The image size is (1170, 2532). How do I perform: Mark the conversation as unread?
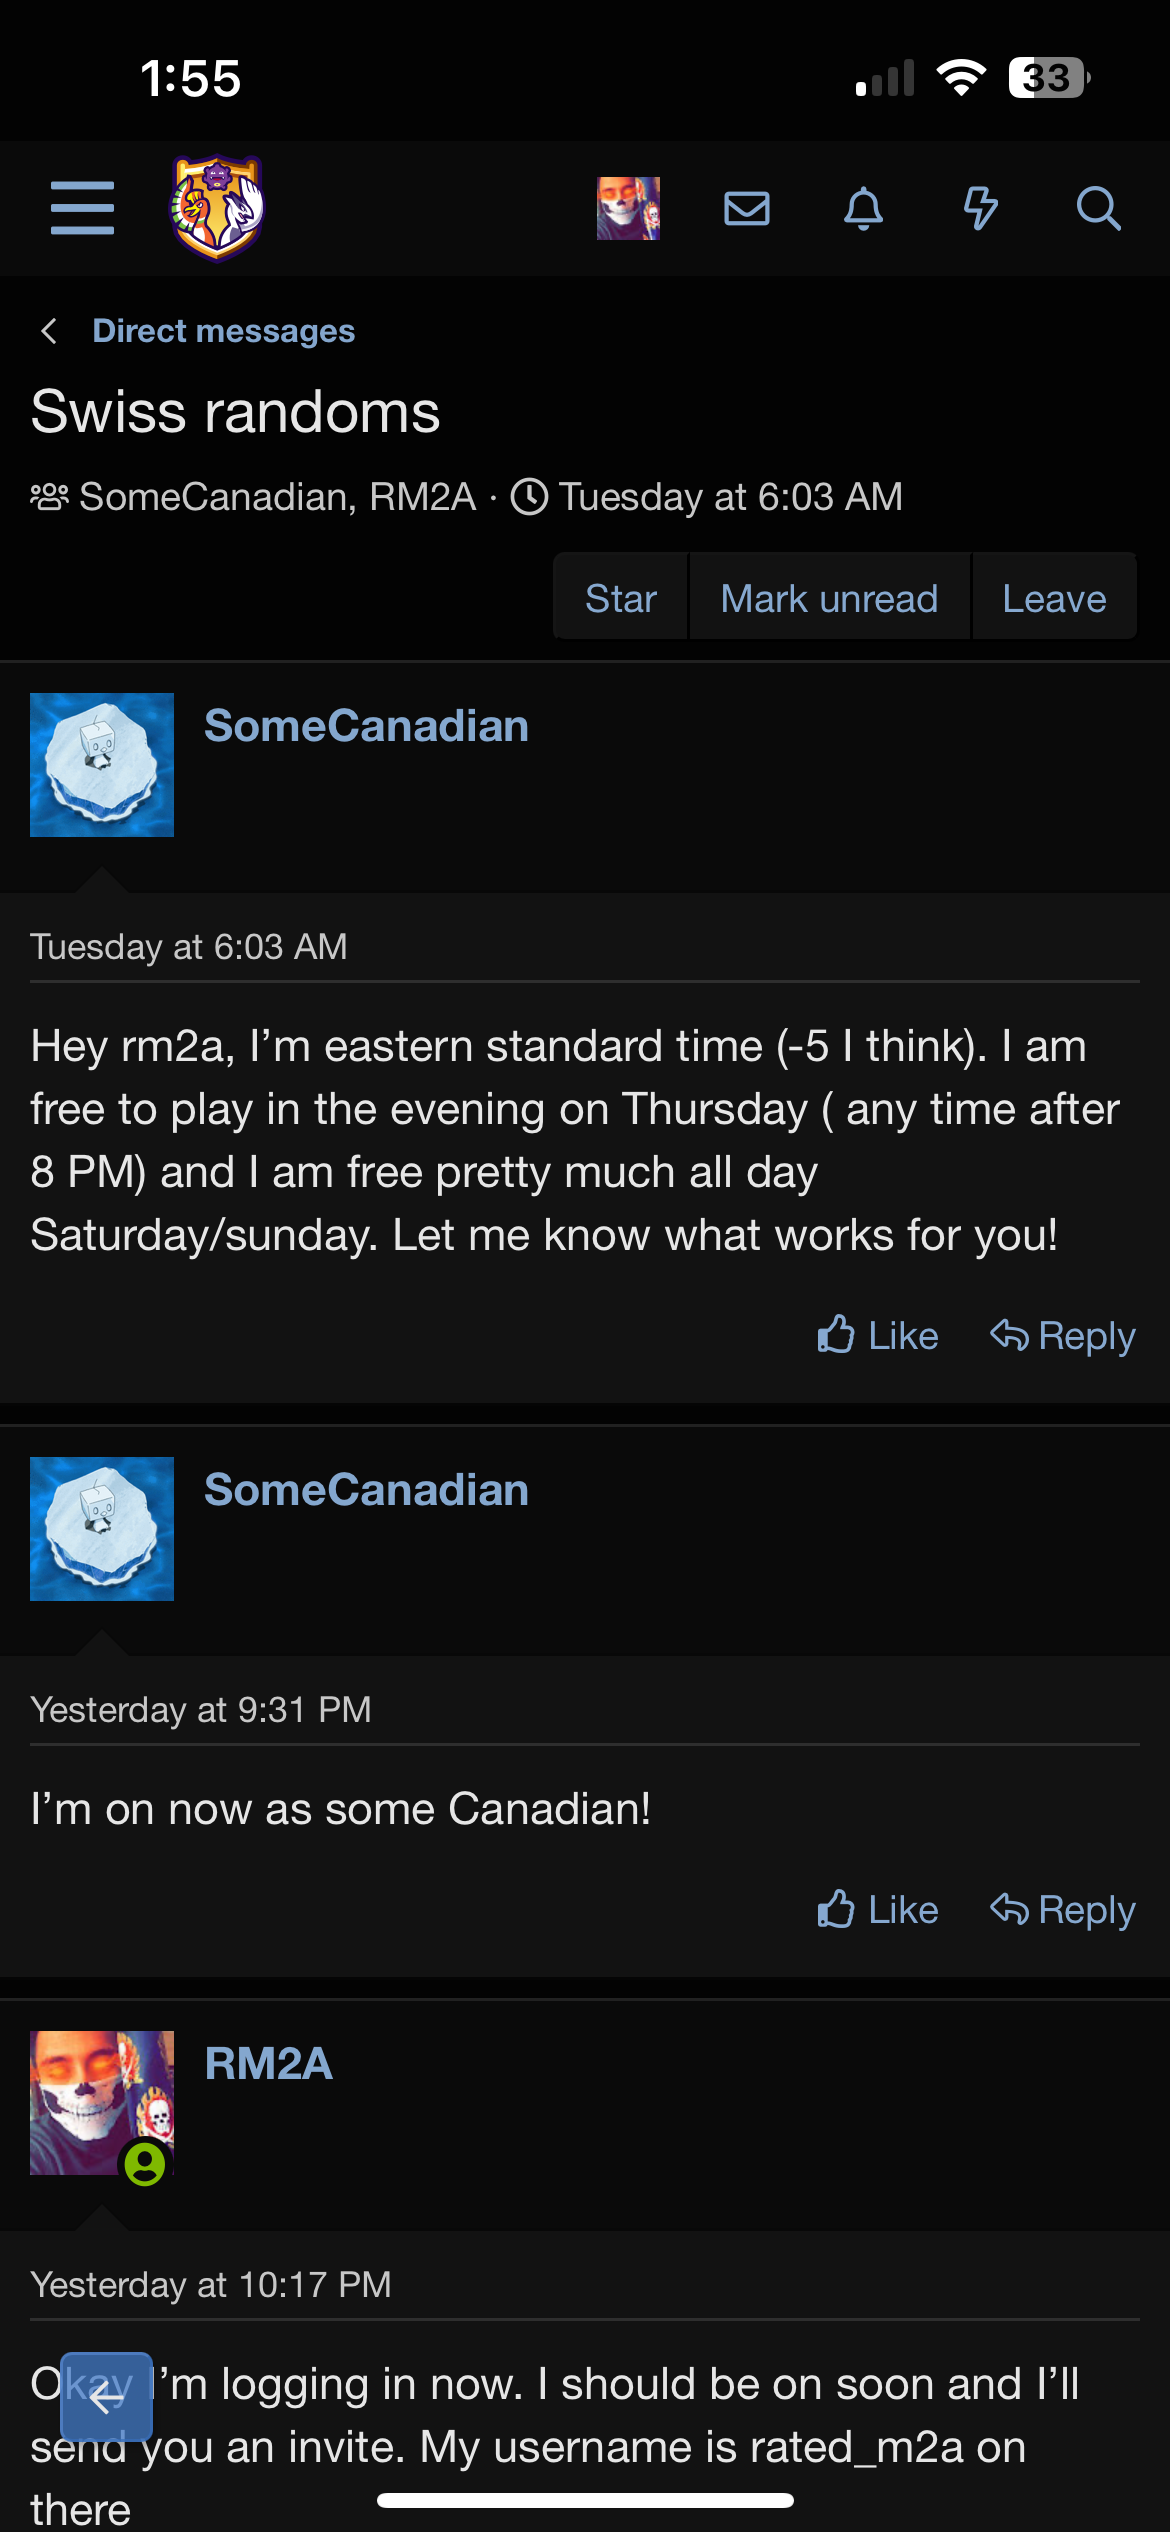(x=829, y=598)
